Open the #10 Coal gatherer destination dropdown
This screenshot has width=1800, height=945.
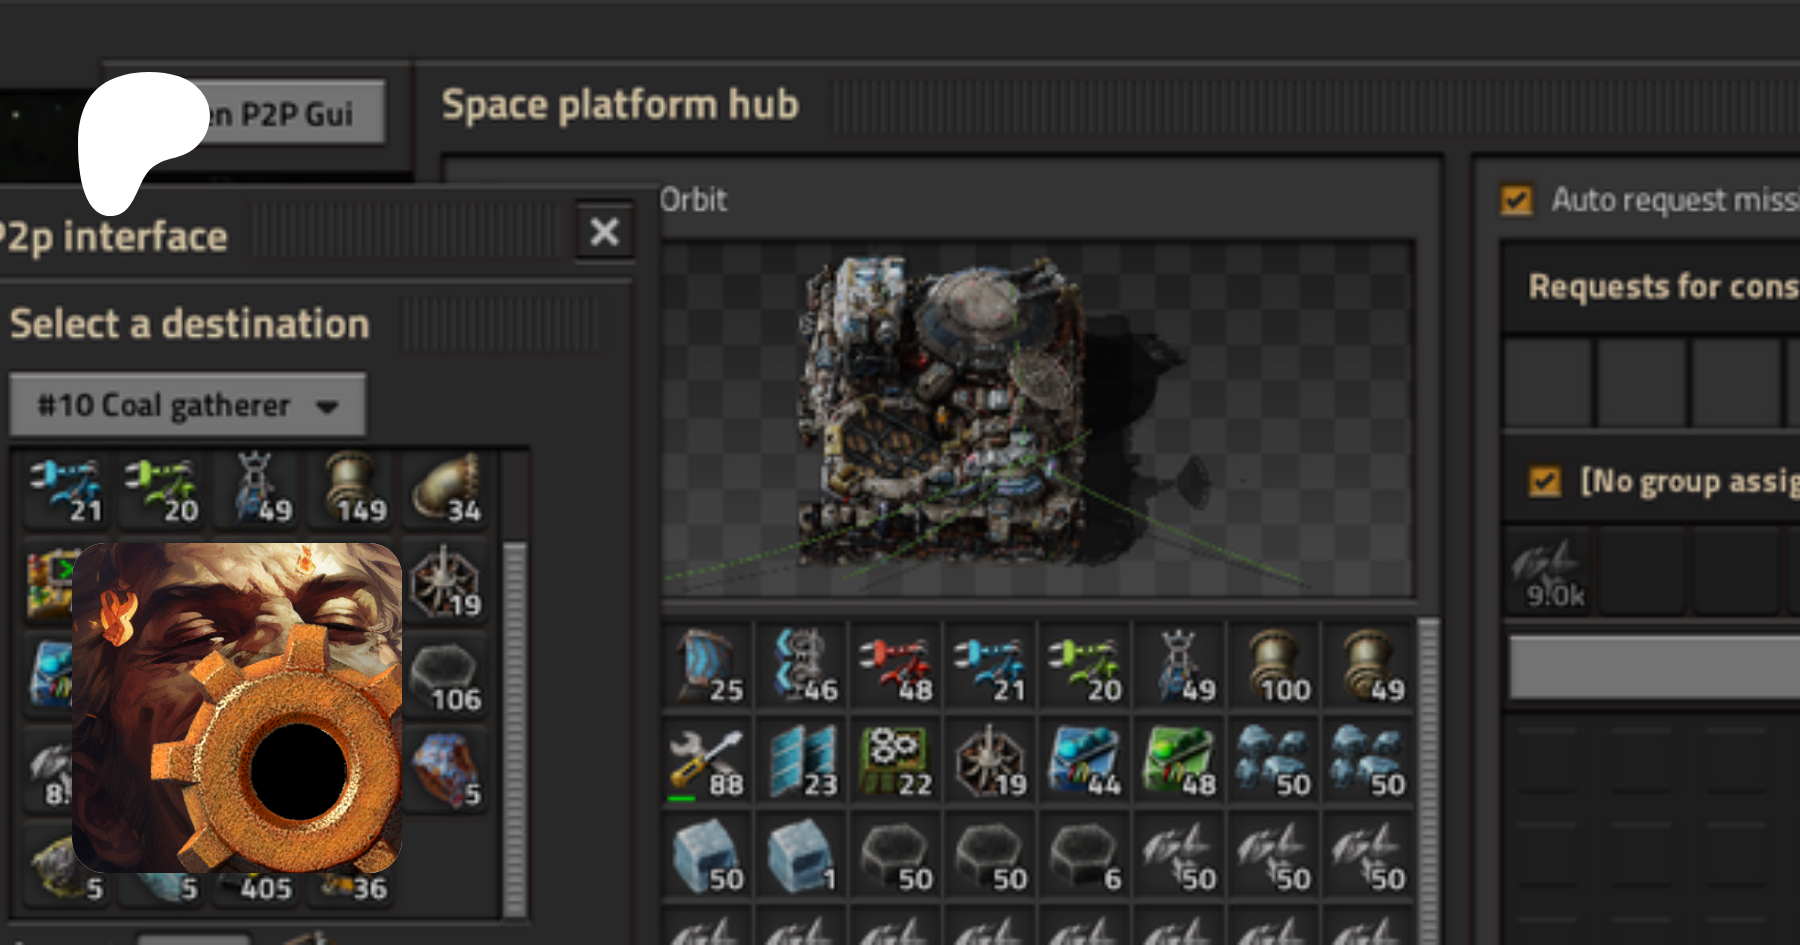point(187,405)
